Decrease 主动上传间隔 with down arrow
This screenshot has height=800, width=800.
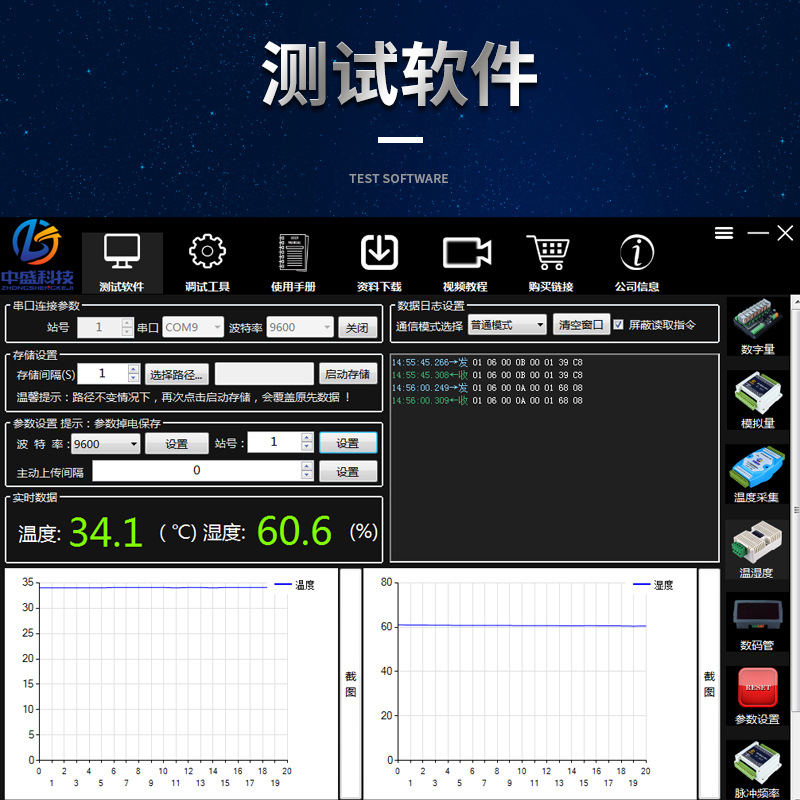pos(307,476)
